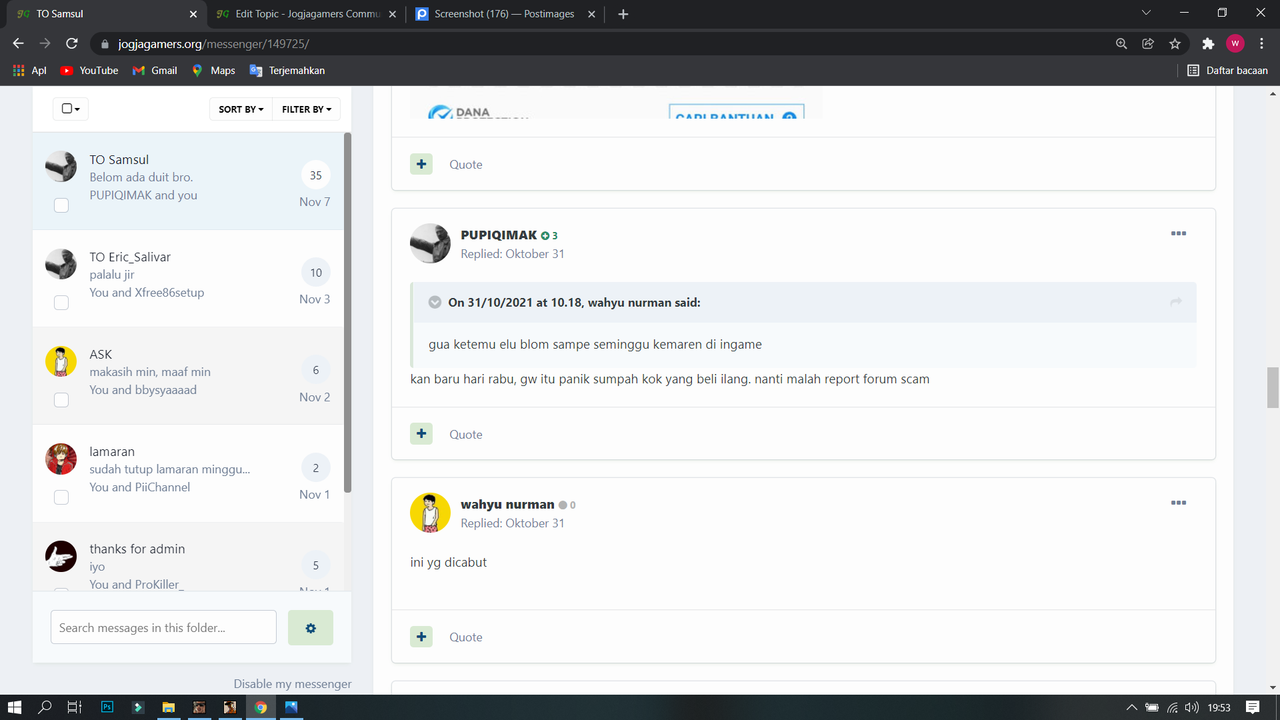Screen dimensions: 1280x720
Task: Click the page vertical scrollbar thumb
Action: pos(1273,388)
